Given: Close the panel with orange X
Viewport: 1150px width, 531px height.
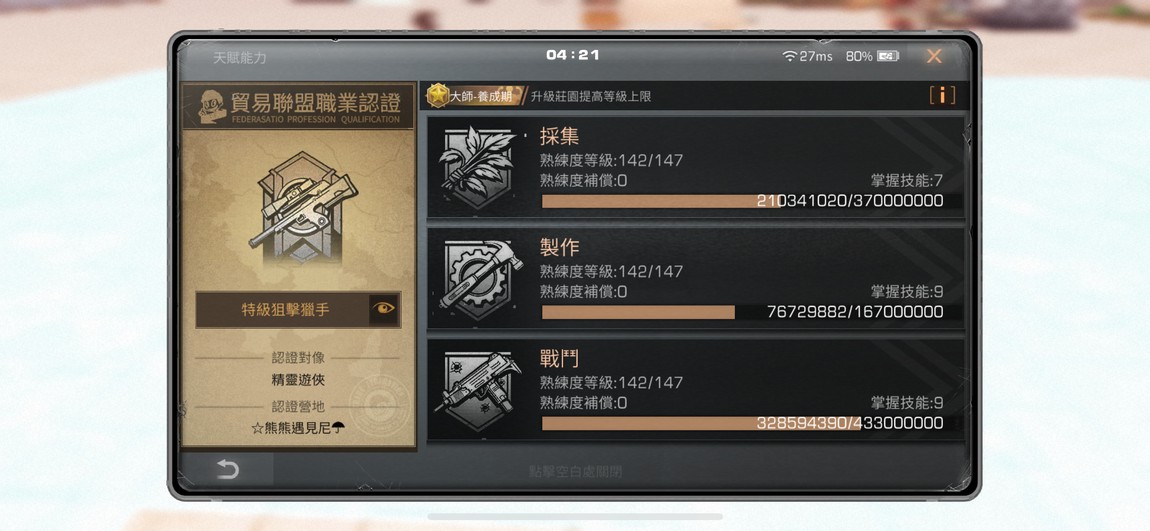Looking at the screenshot, I should 934,56.
